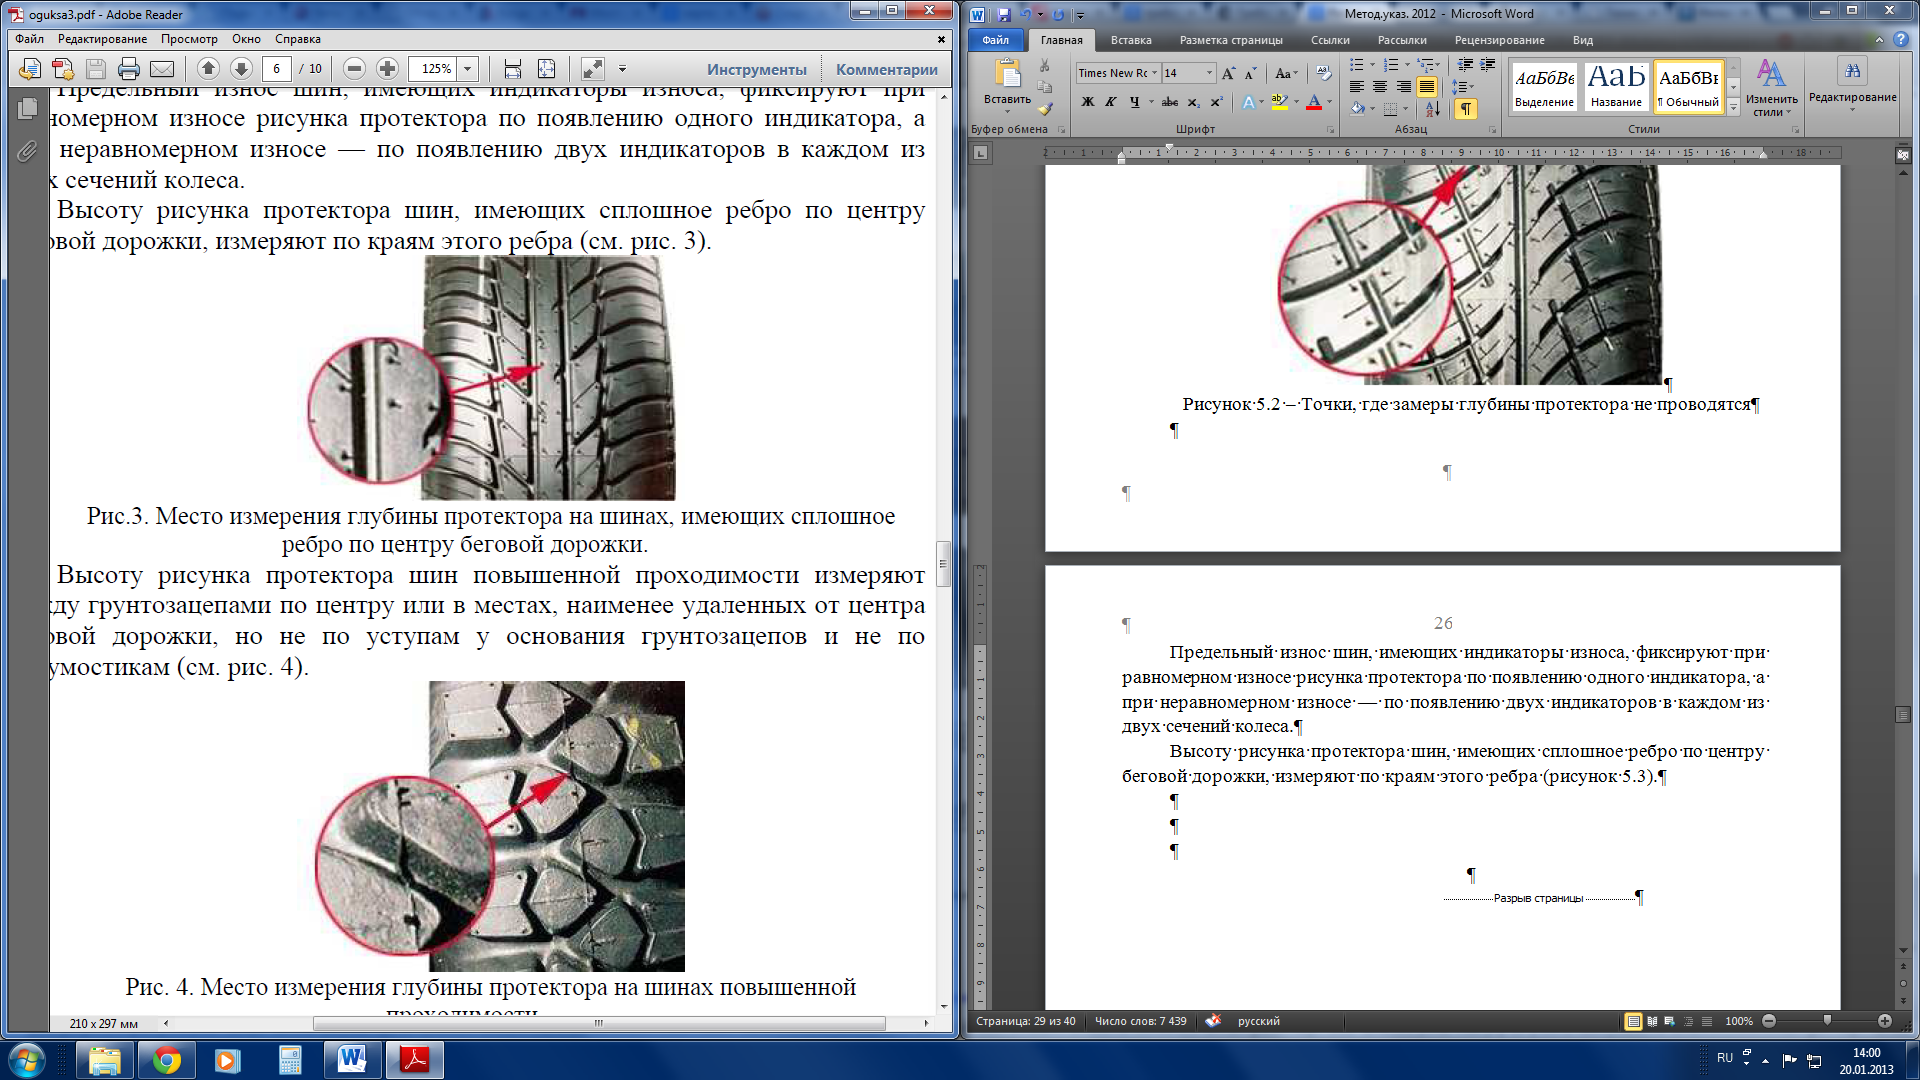This screenshot has width=1920, height=1080.
Task: Open the Tools pane in Adobe Reader
Action: coord(757,69)
